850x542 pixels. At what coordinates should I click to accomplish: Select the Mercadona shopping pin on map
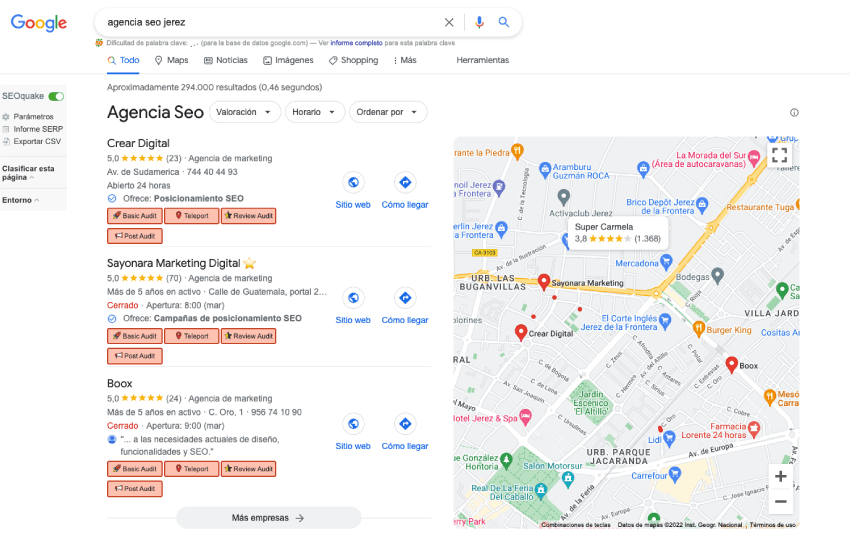click(x=666, y=262)
